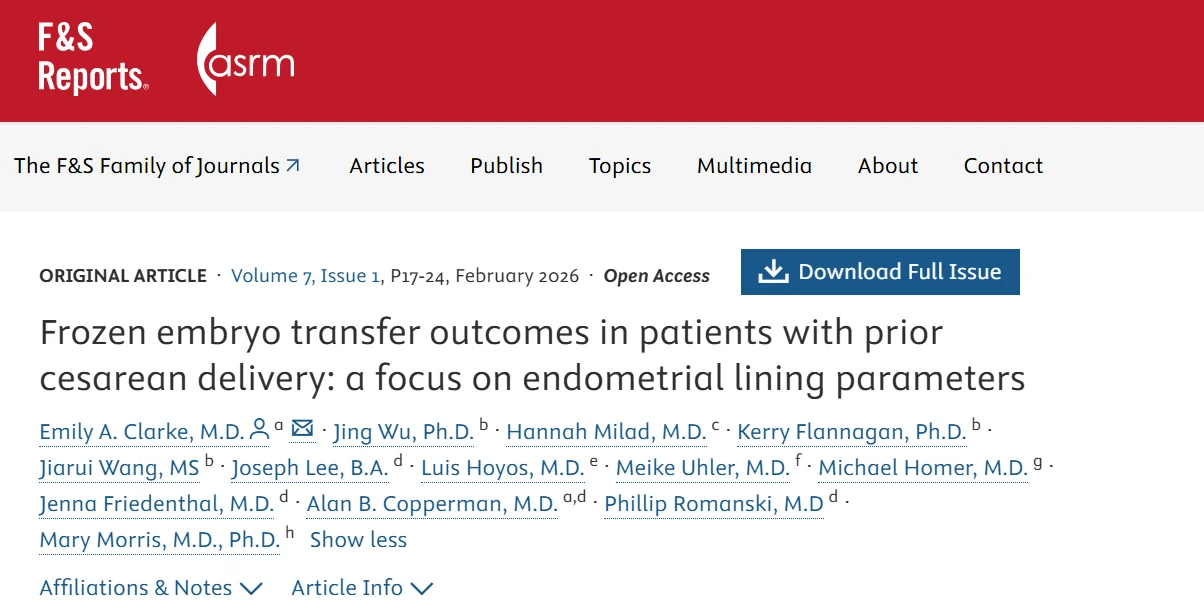Open the Volume 7, Issue 1 link
Screen dimensions: 1204x616
pos(305,276)
